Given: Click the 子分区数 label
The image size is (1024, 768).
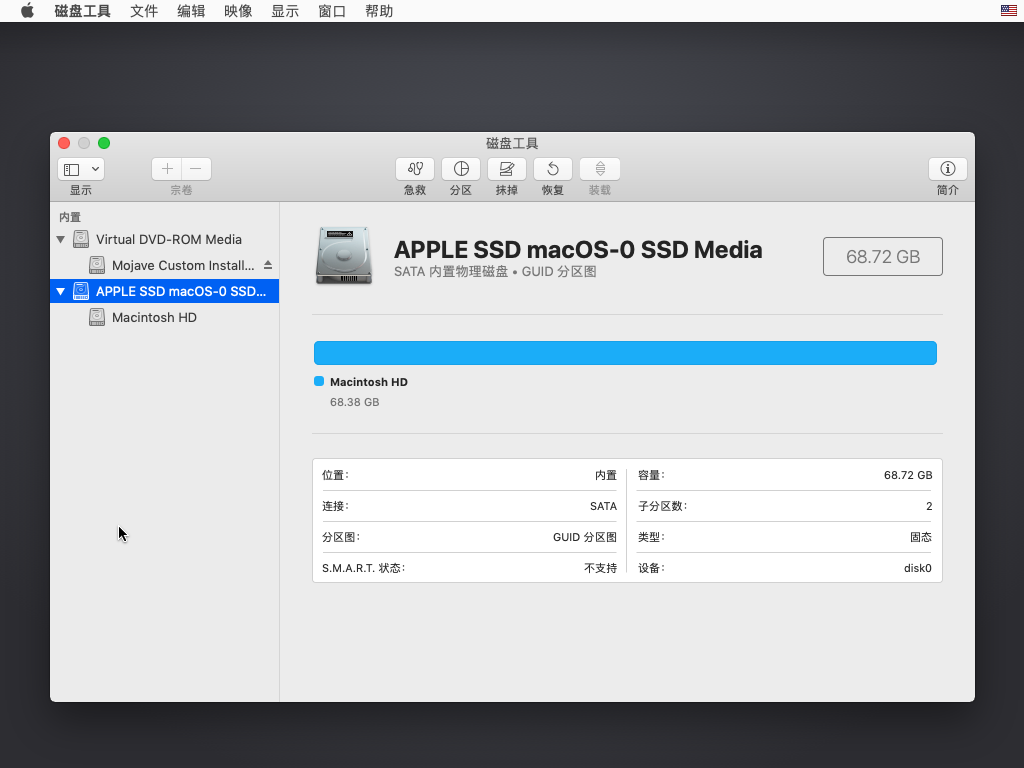Looking at the screenshot, I should (x=662, y=506).
